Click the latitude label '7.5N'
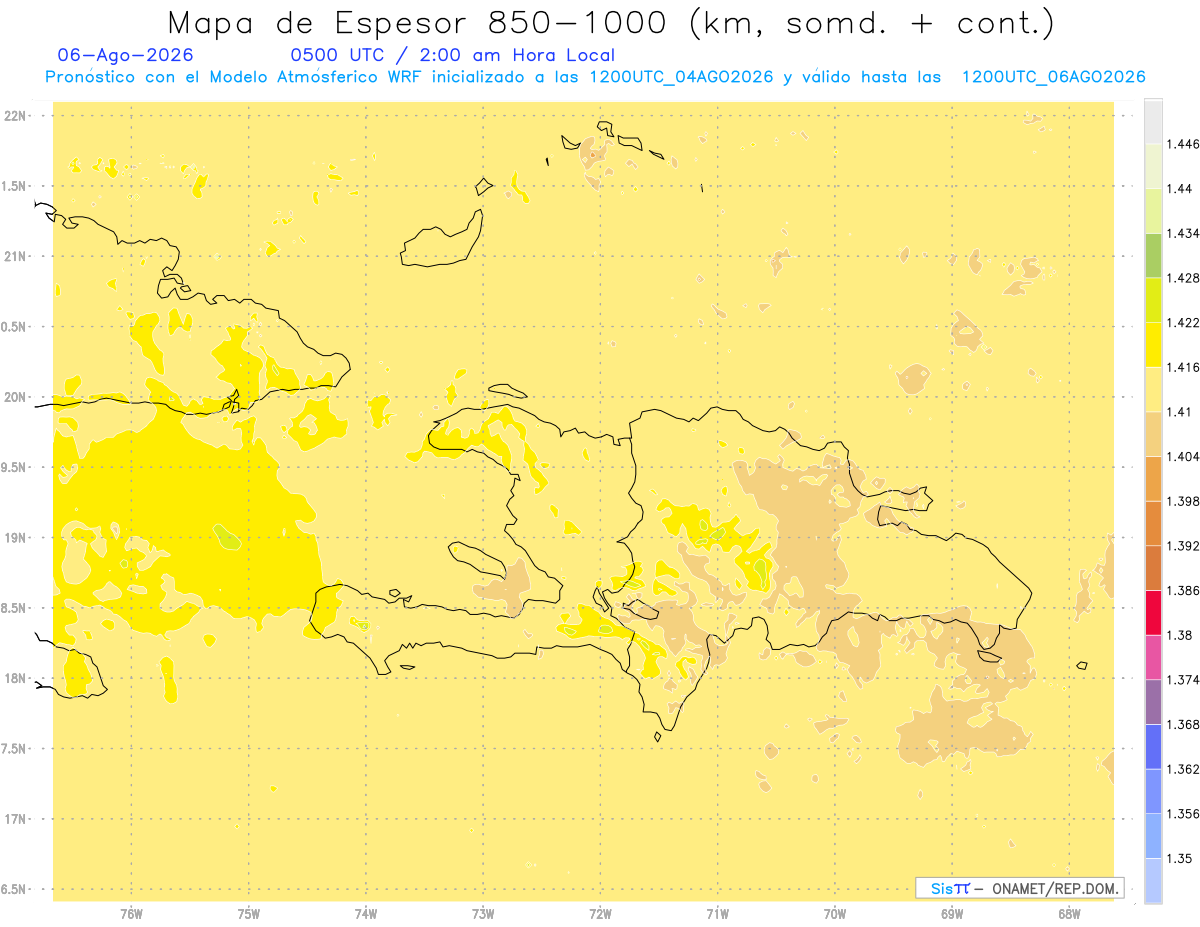 pyautogui.click(x=15, y=749)
